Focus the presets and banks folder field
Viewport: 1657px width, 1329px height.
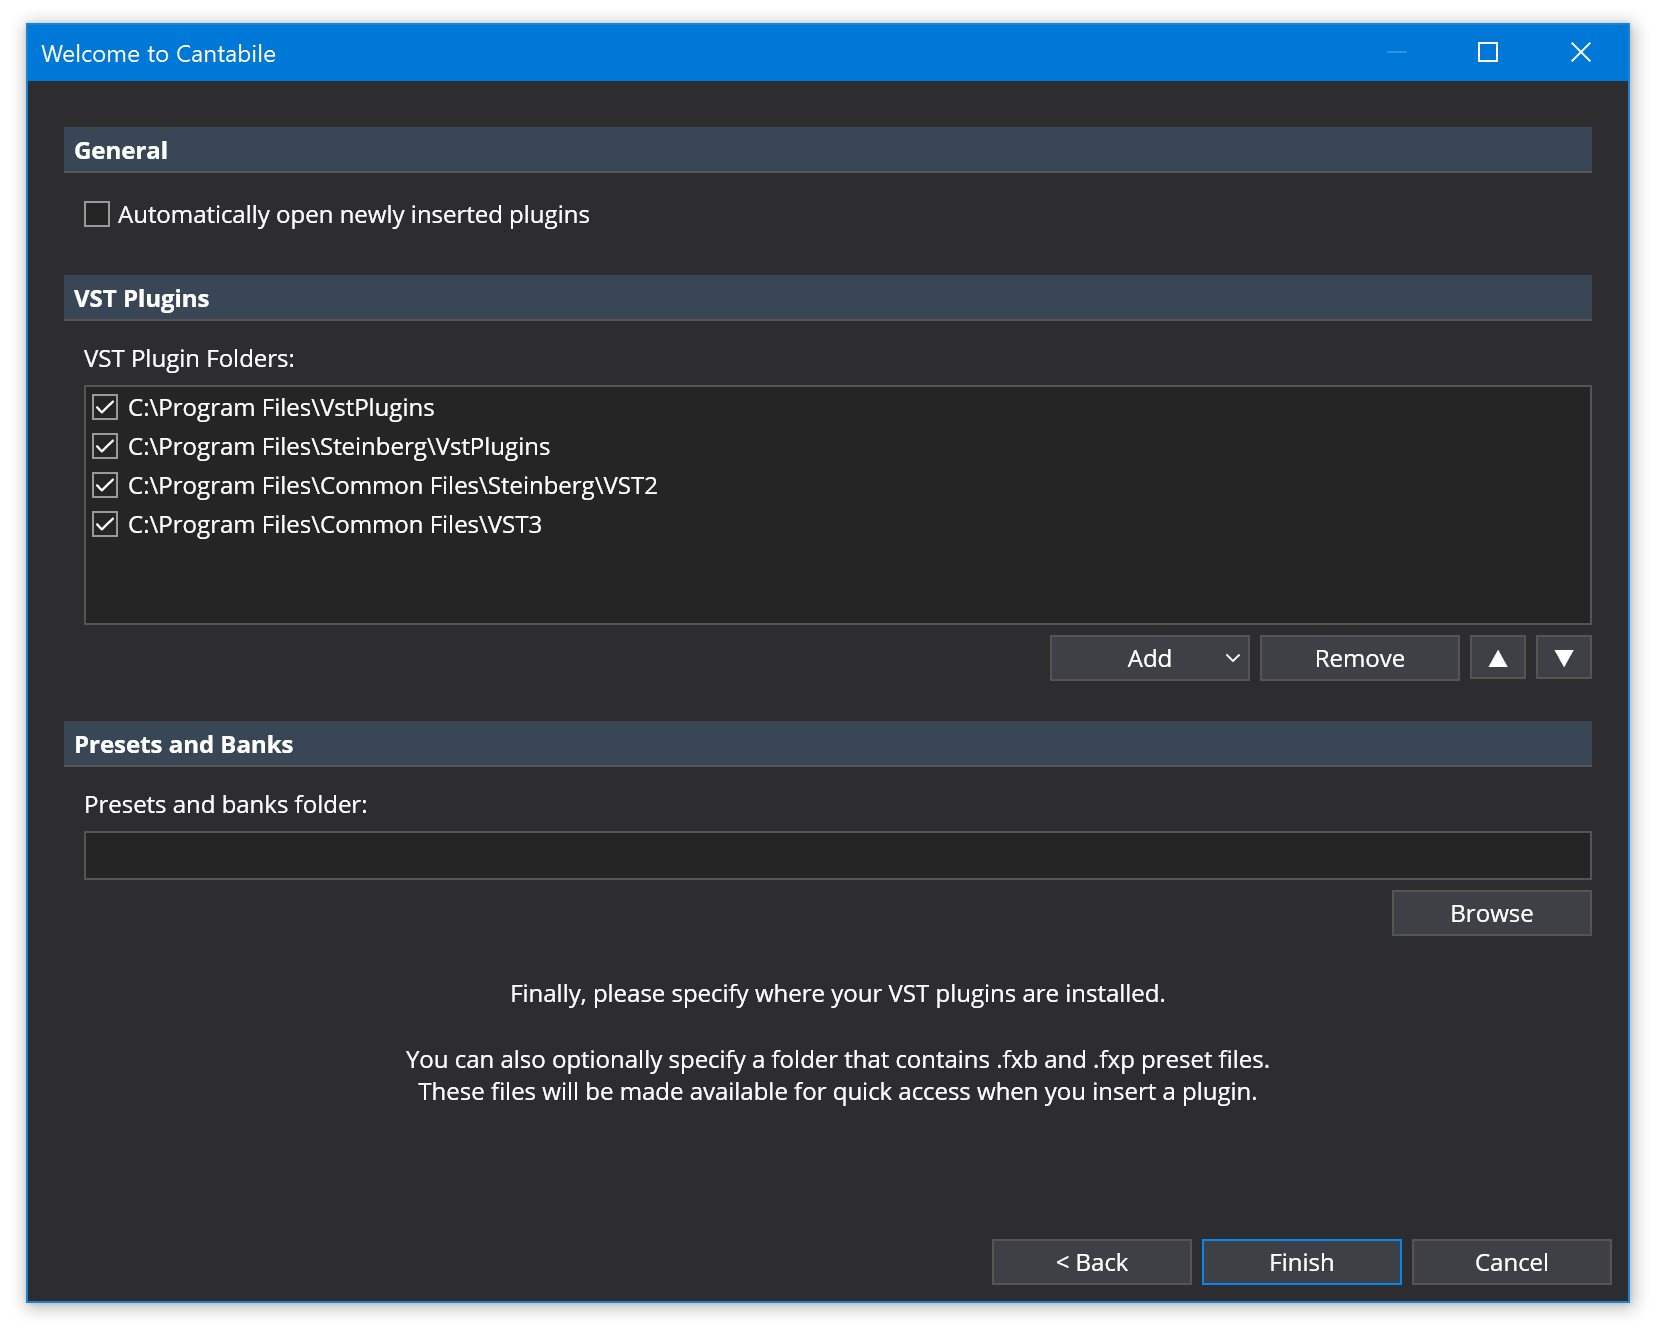(837, 855)
